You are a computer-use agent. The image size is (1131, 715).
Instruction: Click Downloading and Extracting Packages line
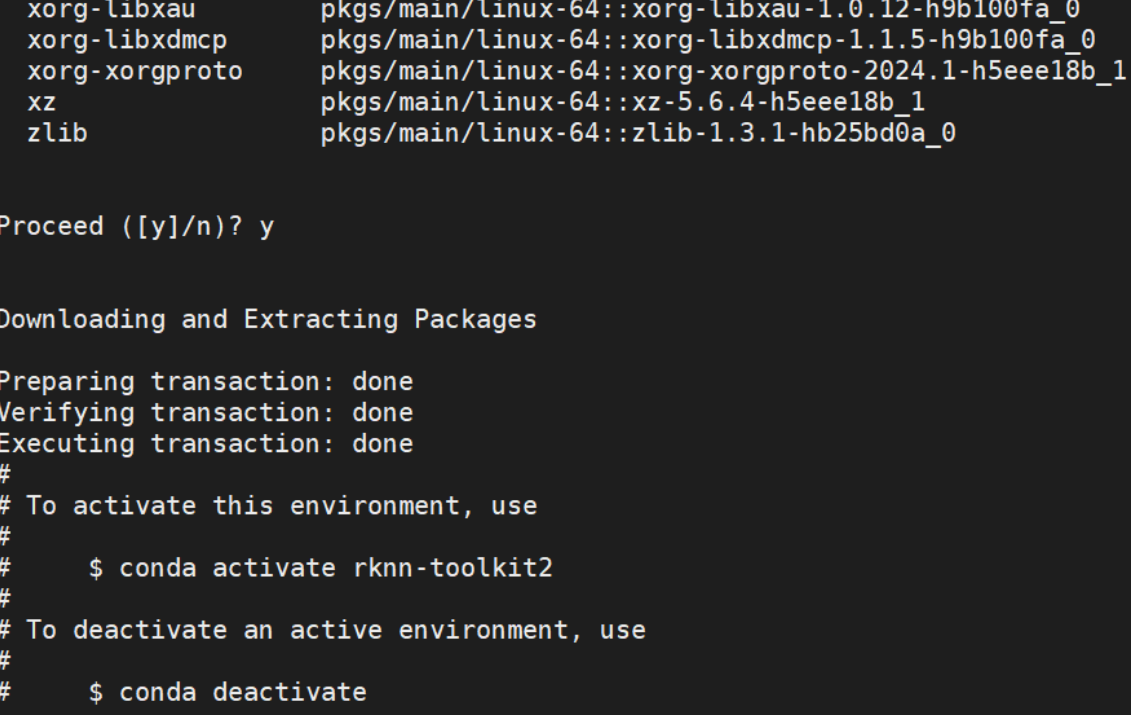pos(268,320)
